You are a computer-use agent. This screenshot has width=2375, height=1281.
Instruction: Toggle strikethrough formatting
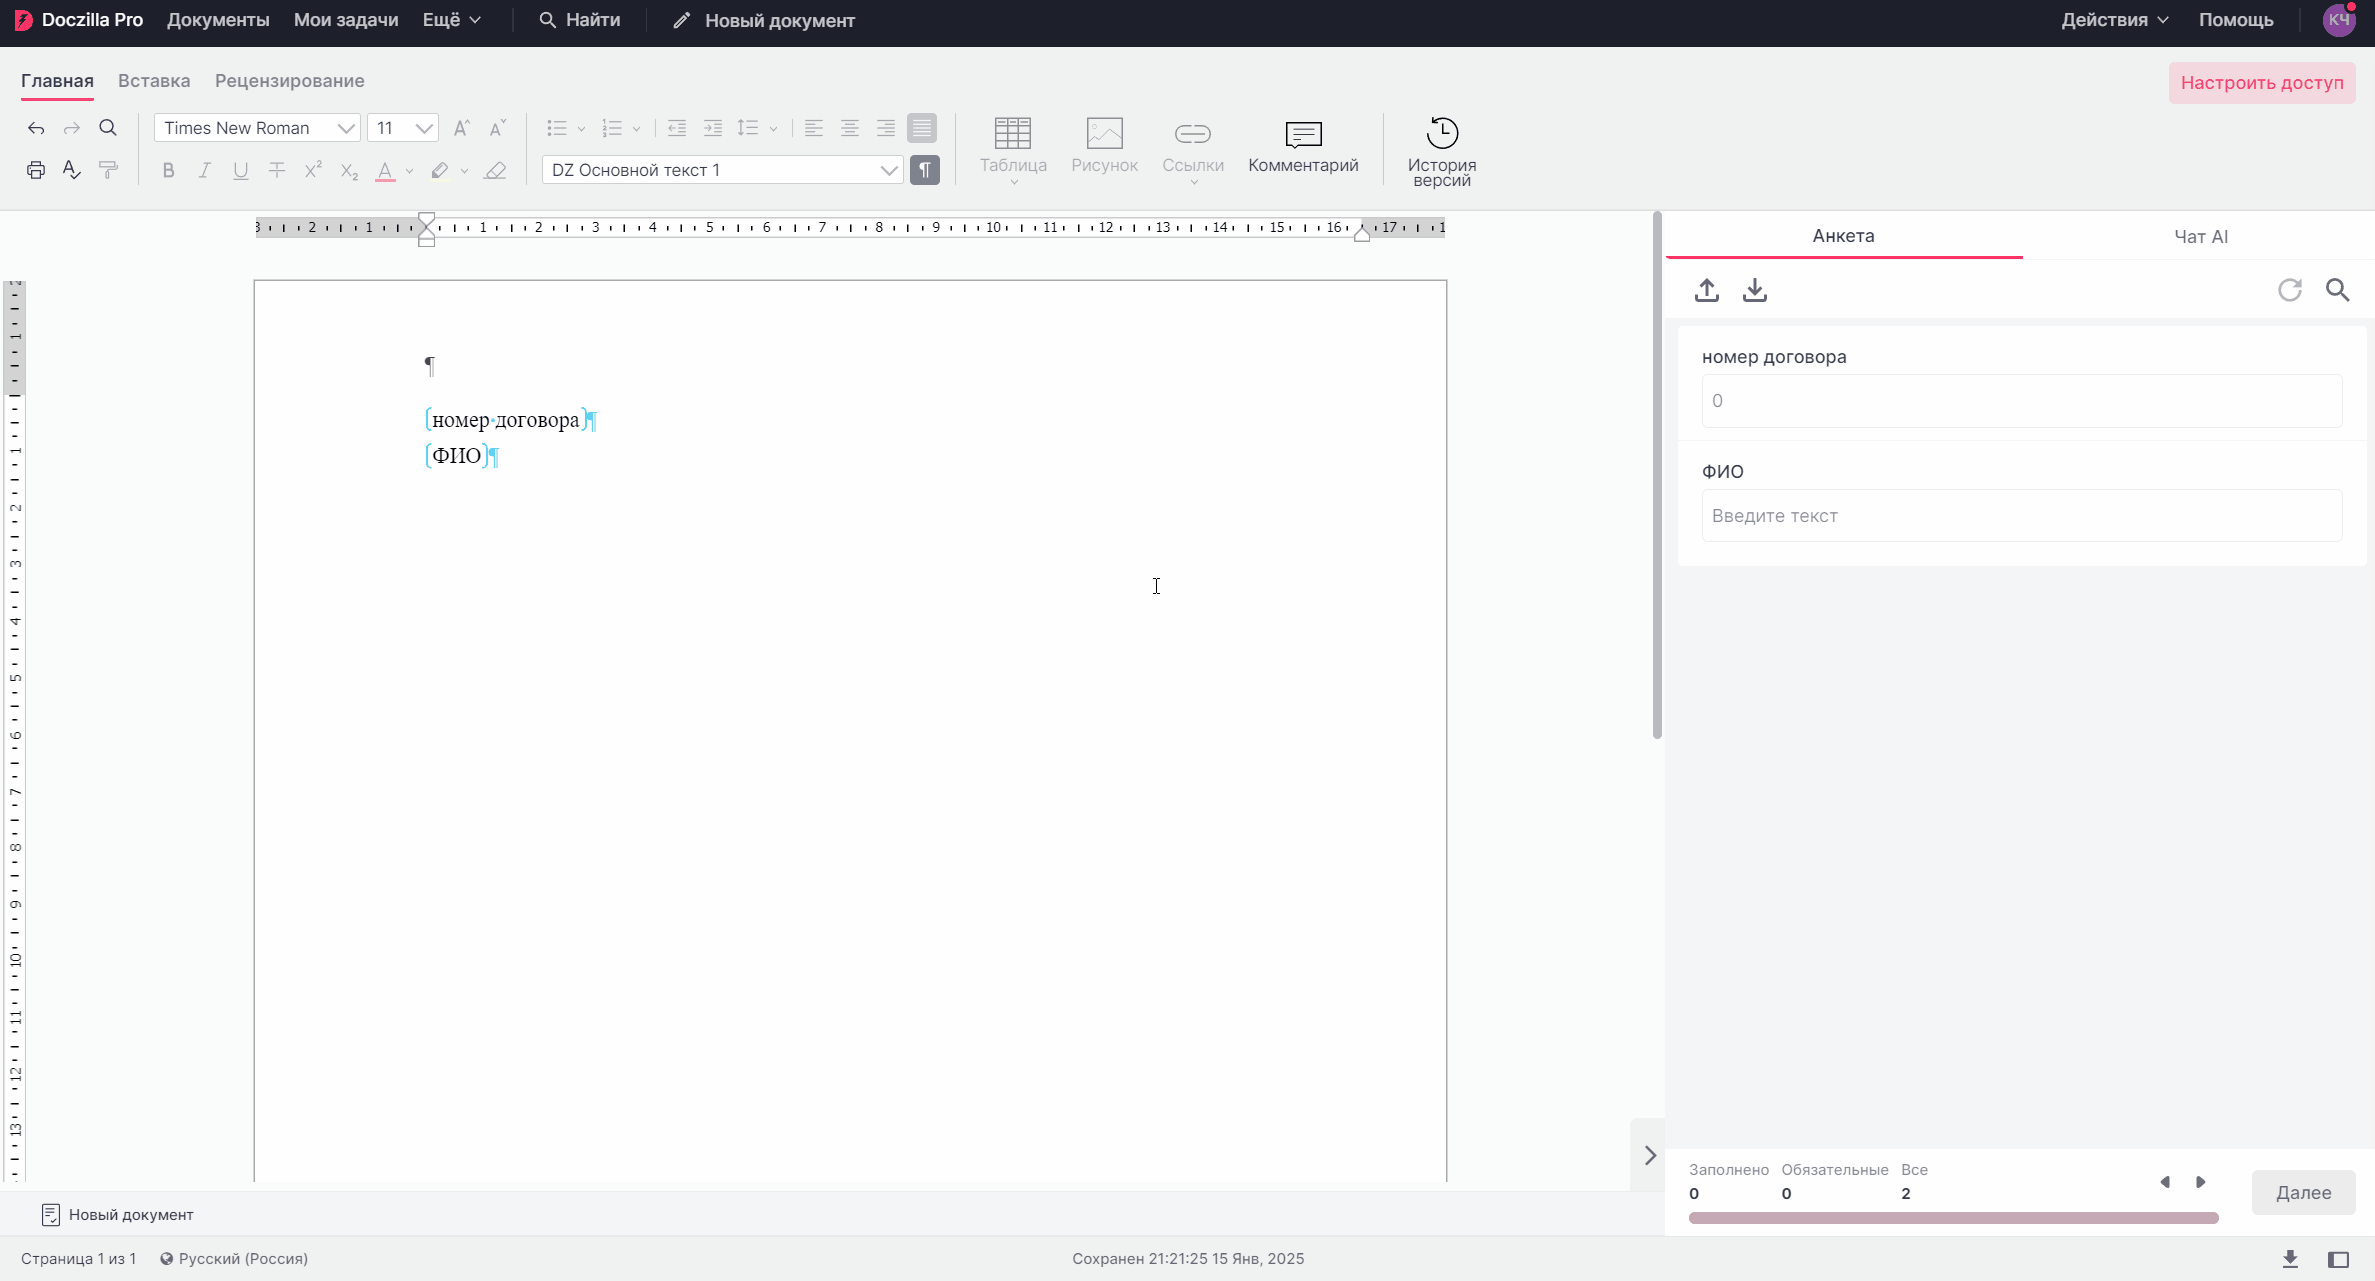(277, 171)
